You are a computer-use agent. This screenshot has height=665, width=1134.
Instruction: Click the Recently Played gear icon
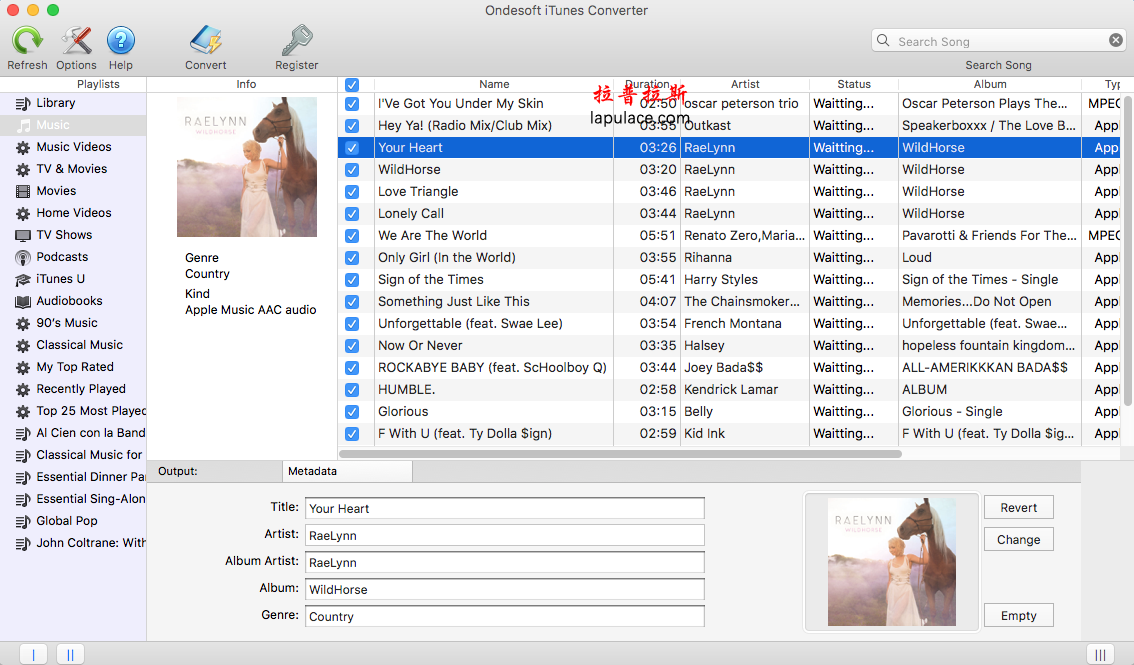pos(23,390)
